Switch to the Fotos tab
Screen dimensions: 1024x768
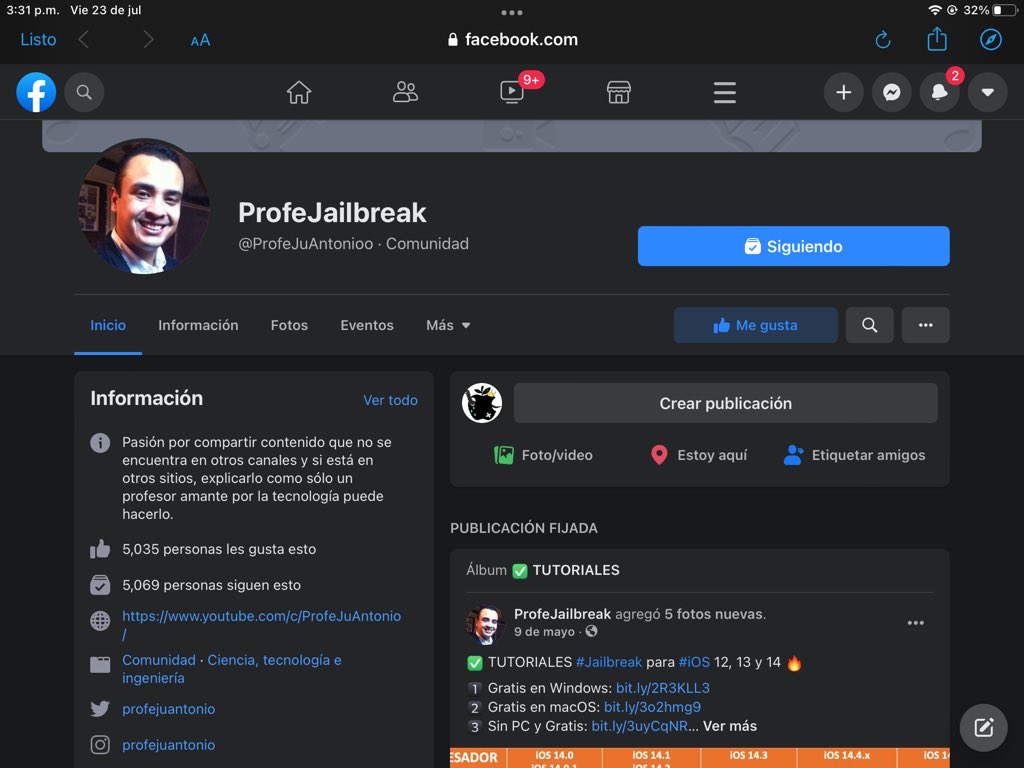[289, 325]
